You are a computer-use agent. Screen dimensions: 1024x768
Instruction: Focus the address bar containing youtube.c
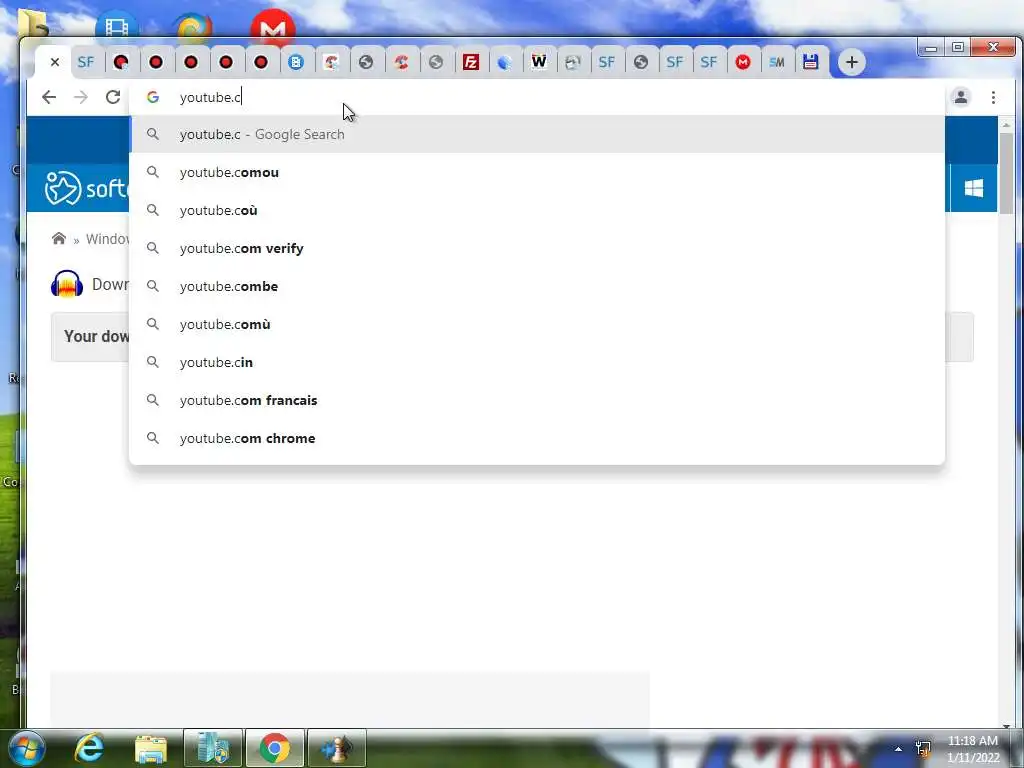pyautogui.click(x=536, y=97)
